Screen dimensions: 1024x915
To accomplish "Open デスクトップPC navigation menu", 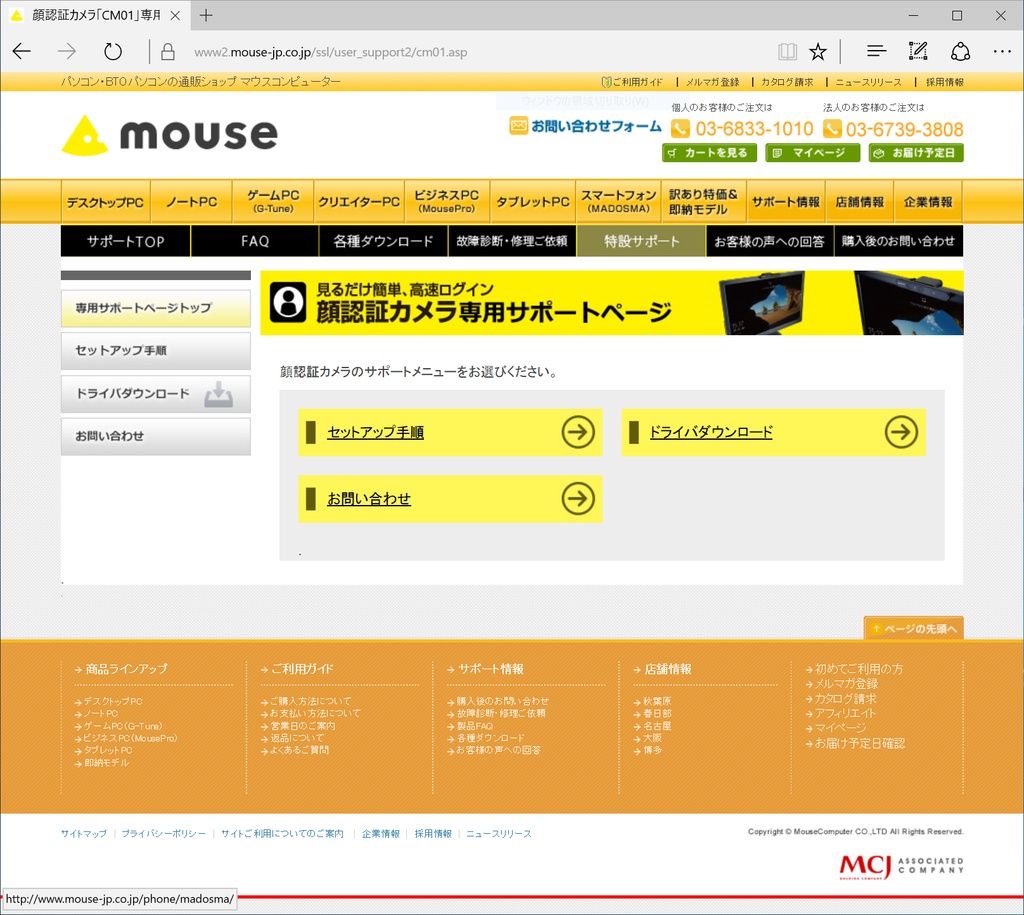I will point(106,202).
